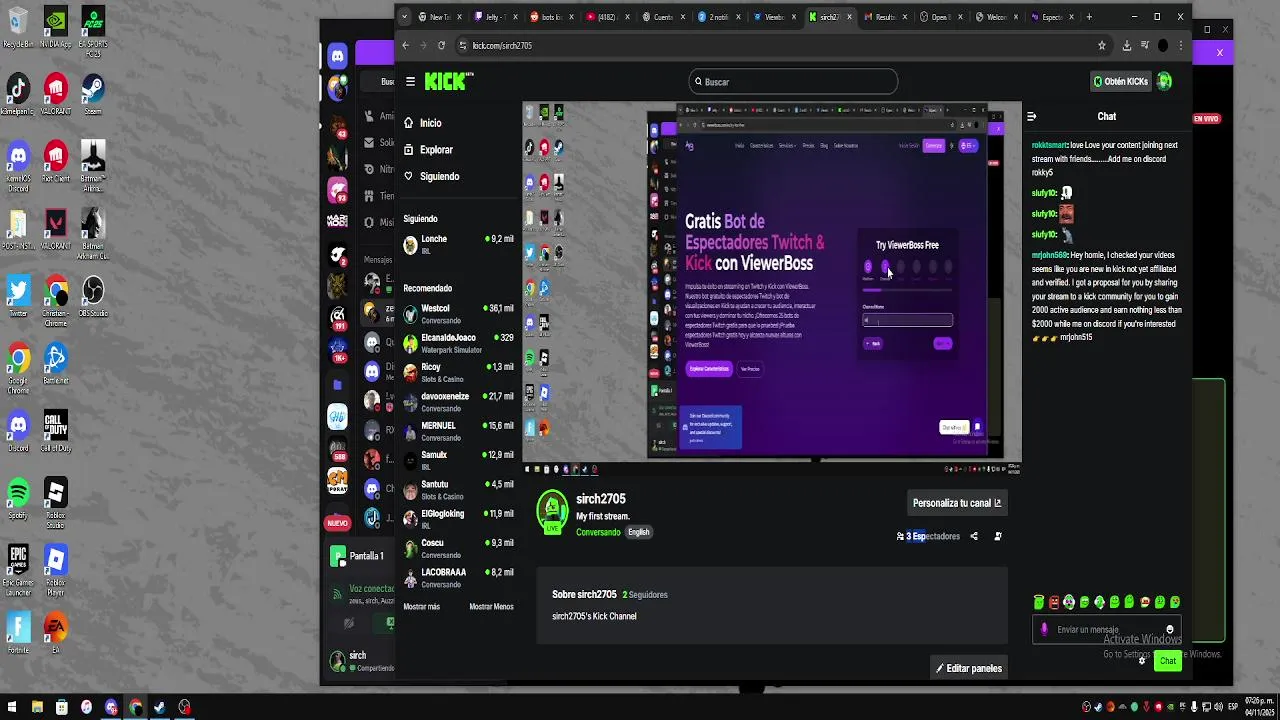The width and height of the screenshot is (1280, 720).
Task: Select Santutu in recommended list
Action: (458, 490)
